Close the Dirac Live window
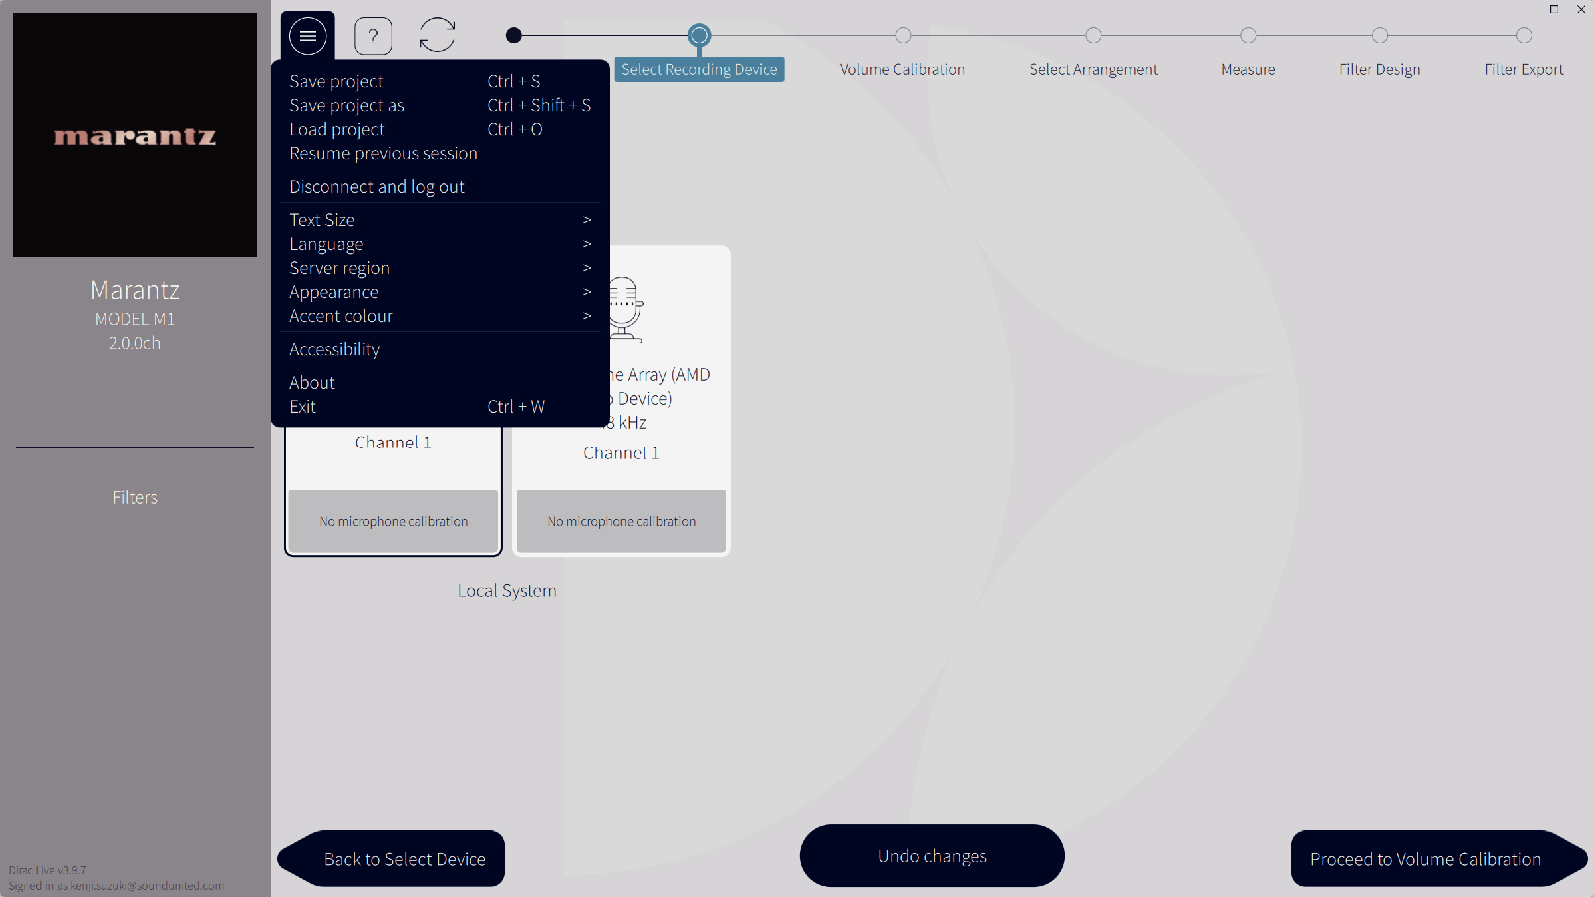 click(1581, 9)
